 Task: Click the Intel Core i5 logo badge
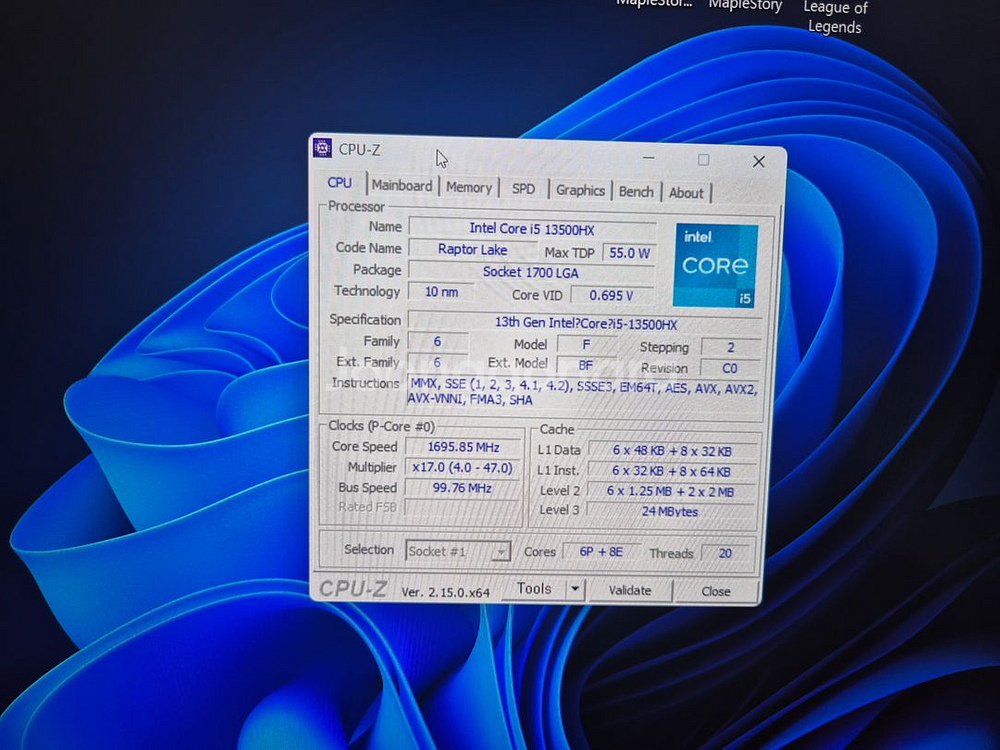tap(716, 266)
